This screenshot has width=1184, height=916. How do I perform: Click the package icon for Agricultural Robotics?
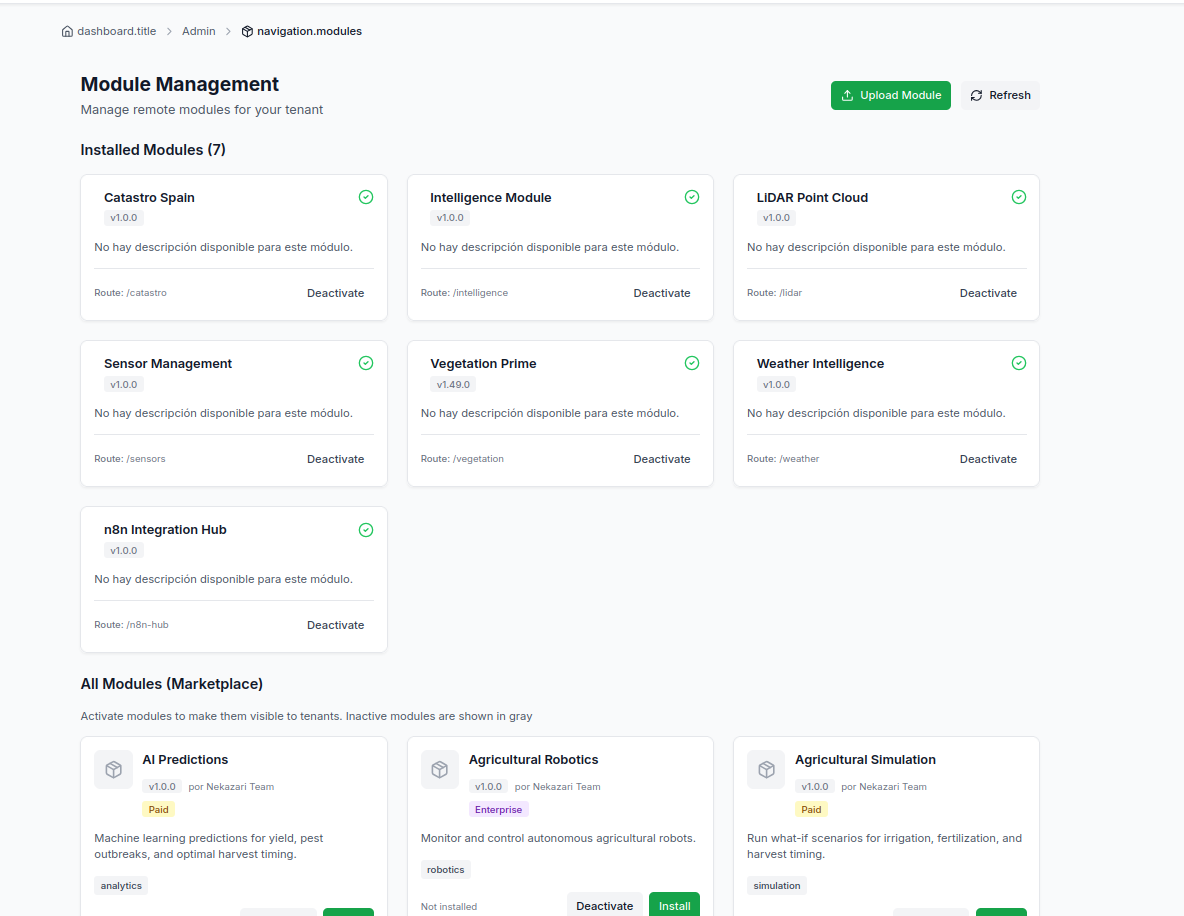[440, 769]
